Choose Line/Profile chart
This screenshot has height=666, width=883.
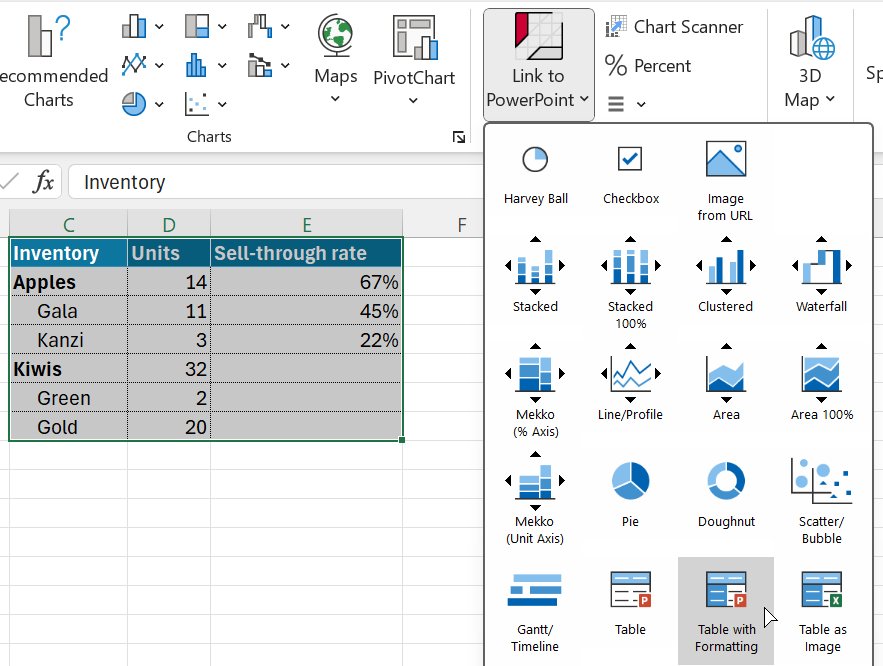(x=630, y=383)
